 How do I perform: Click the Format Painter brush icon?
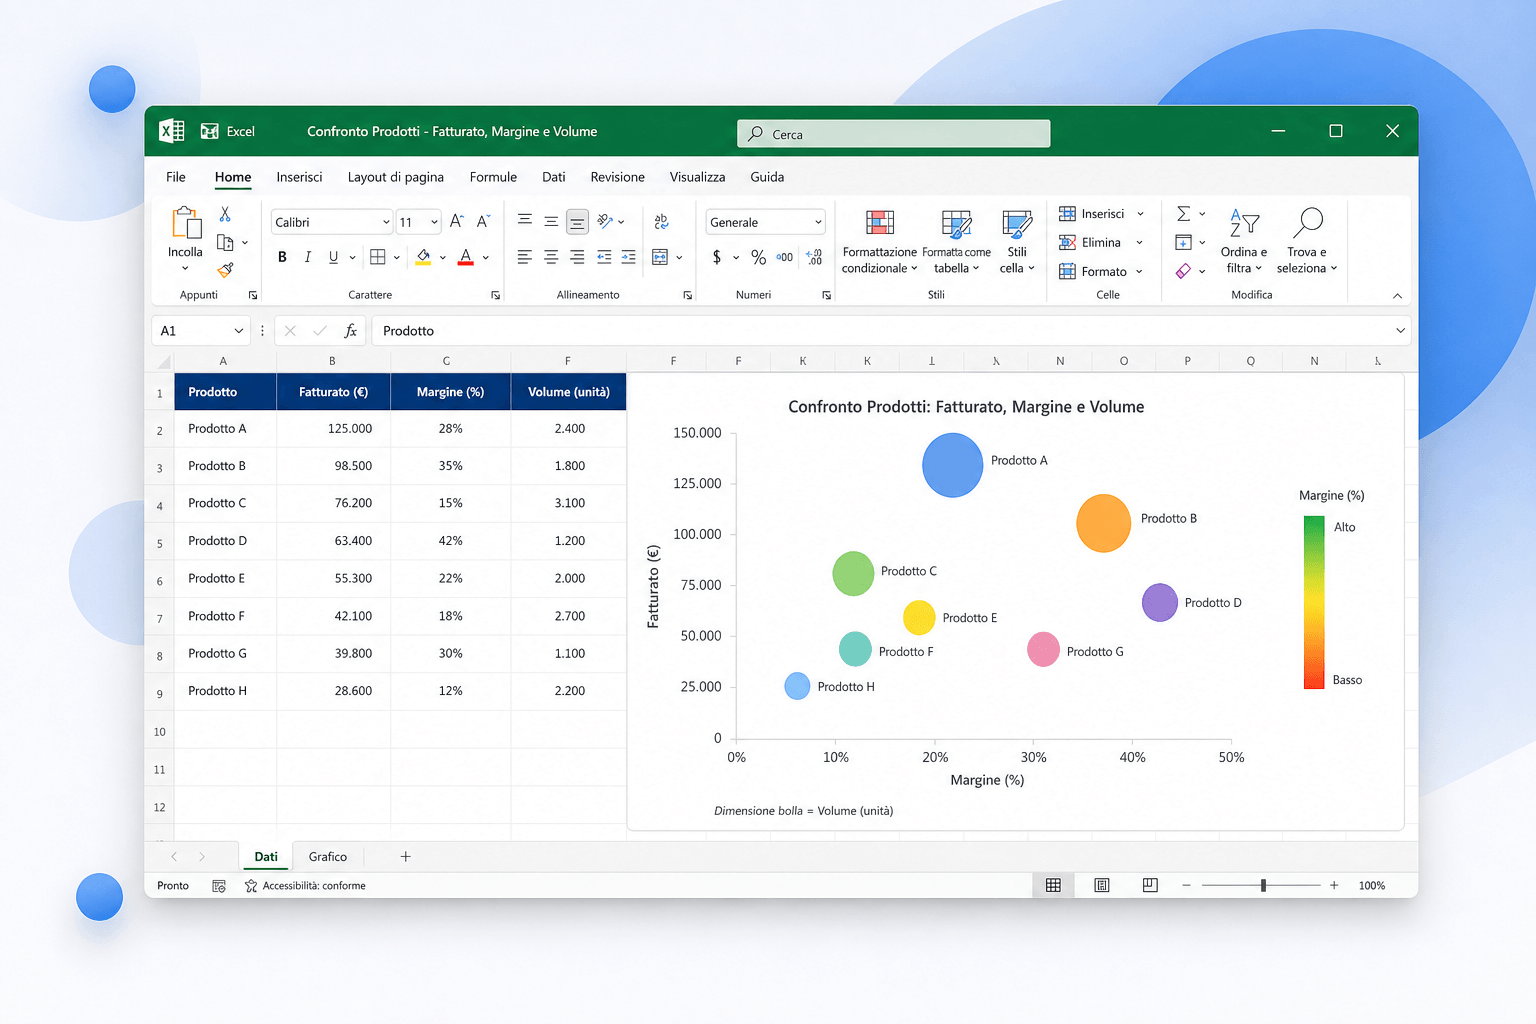pyautogui.click(x=226, y=270)
